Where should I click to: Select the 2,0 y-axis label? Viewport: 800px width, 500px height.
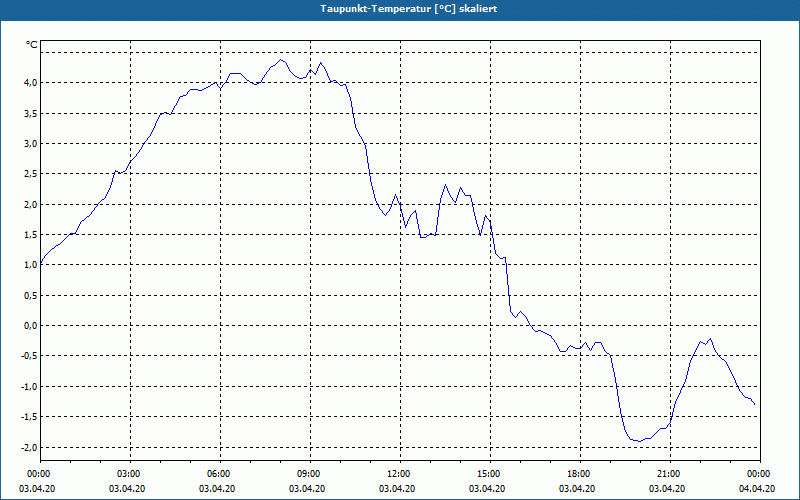(x=31, y=204)
